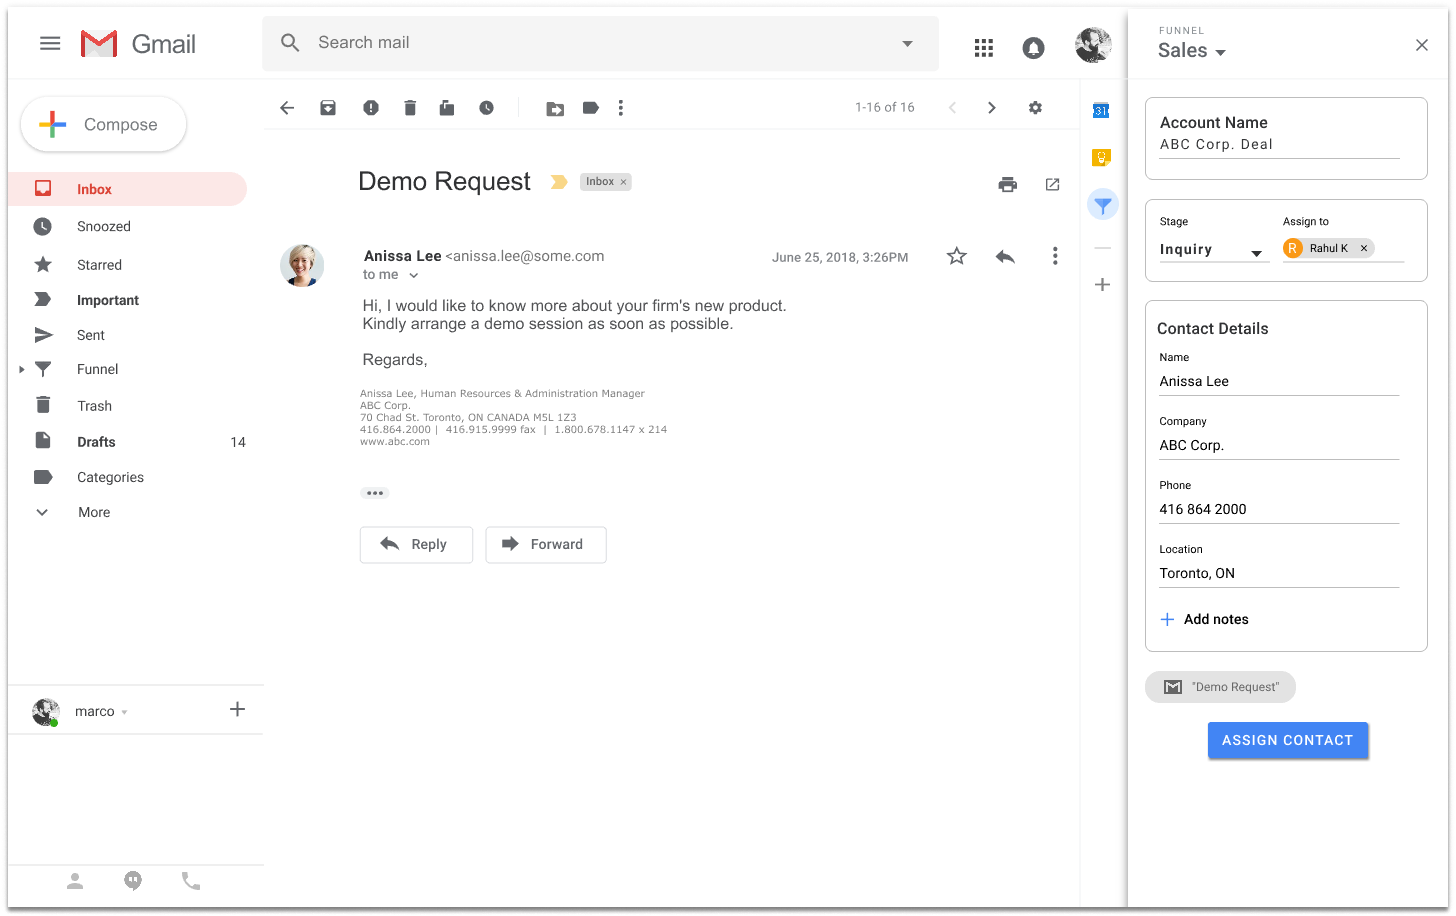Image resolution: width=1456 pixels, height=916 pixels.
Task: Open Google apps grid
Action: (x=983, y=47)
